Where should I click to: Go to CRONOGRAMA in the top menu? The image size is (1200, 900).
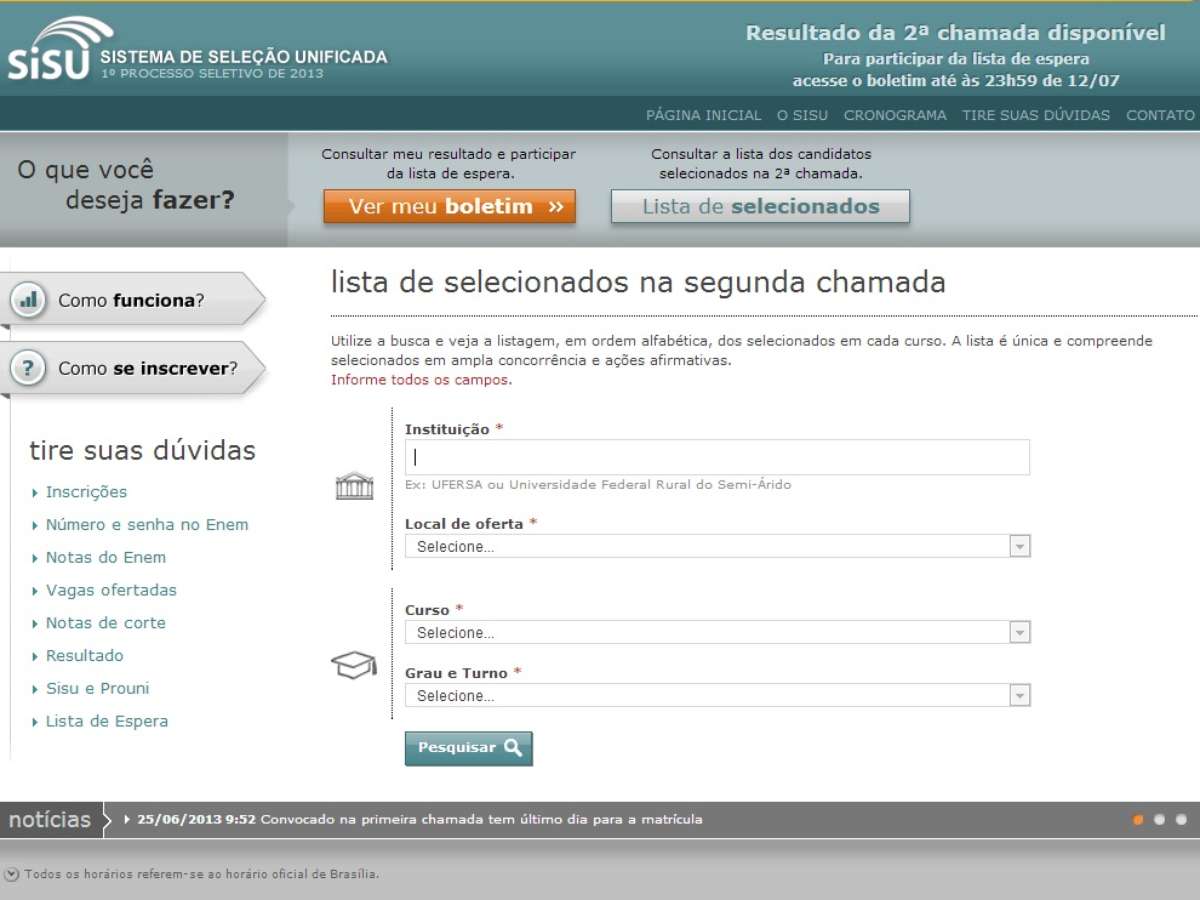tap(894, 115)
